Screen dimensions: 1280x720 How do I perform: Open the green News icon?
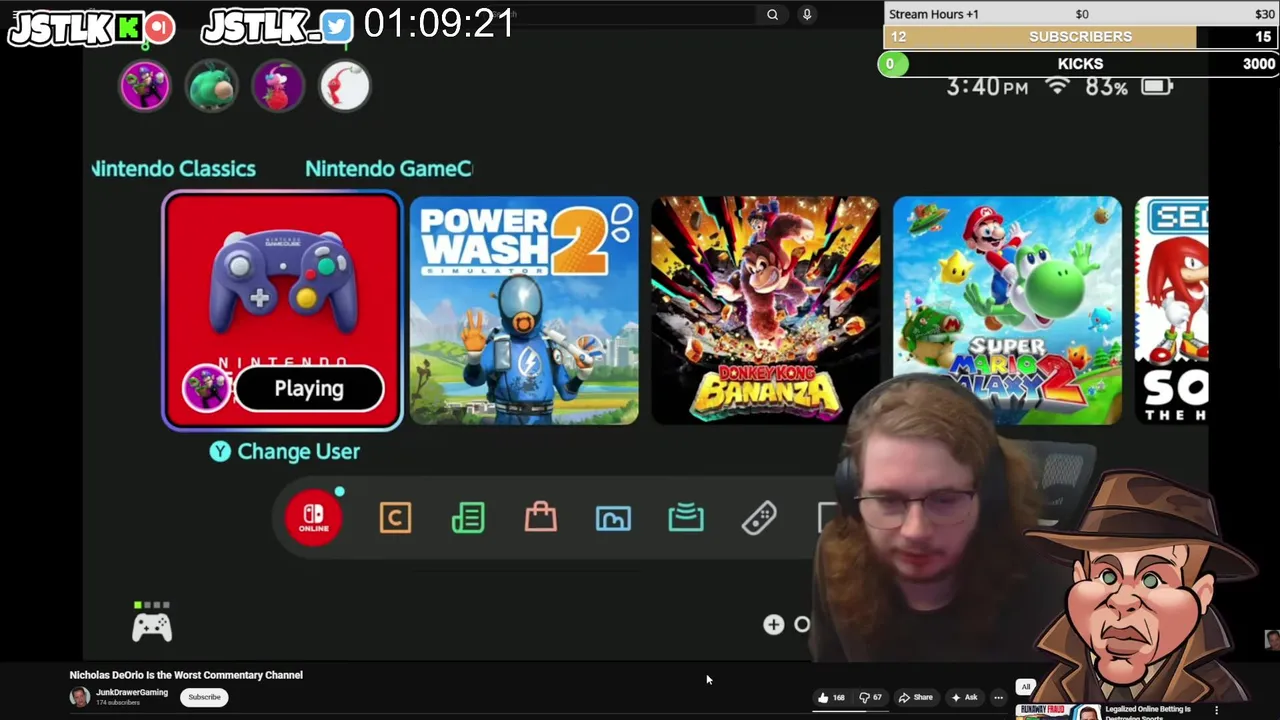click(468, 518)
